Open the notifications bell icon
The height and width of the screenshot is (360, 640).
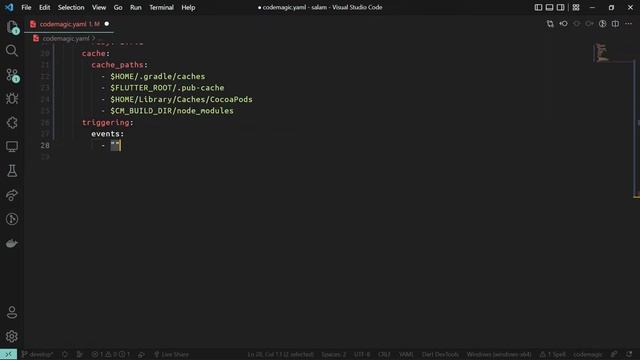click(629, 354)
